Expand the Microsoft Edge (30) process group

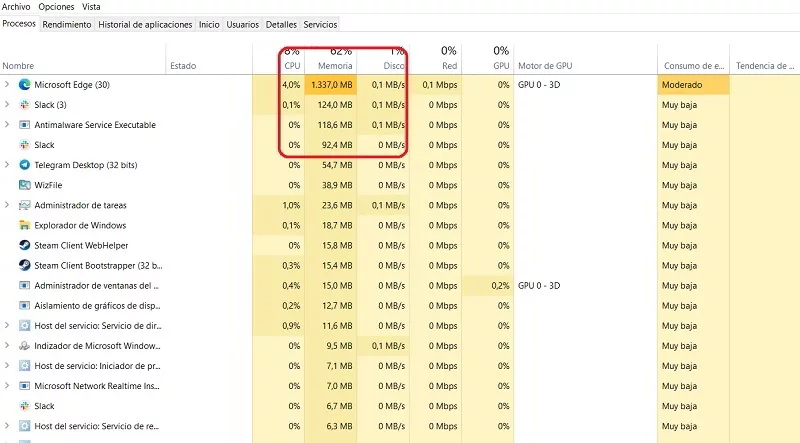tap(8, 85)
